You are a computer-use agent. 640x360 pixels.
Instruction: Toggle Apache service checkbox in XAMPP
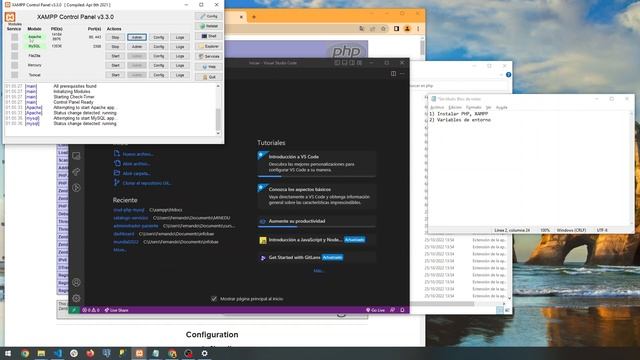(x=15, y=37)
